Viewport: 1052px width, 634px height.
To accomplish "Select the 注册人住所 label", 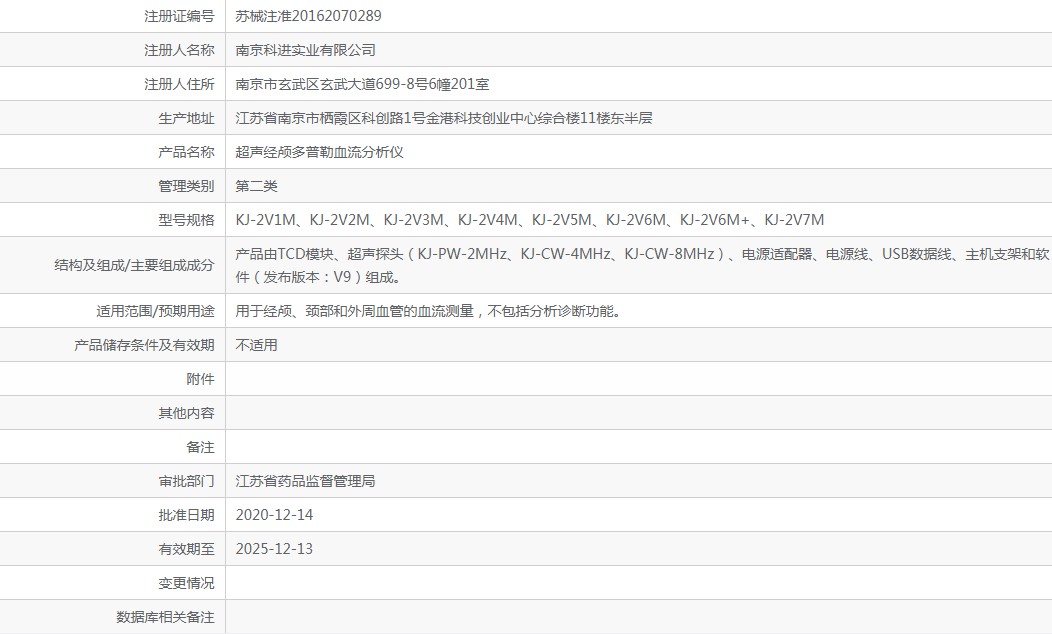I will (x=179, y=85).
